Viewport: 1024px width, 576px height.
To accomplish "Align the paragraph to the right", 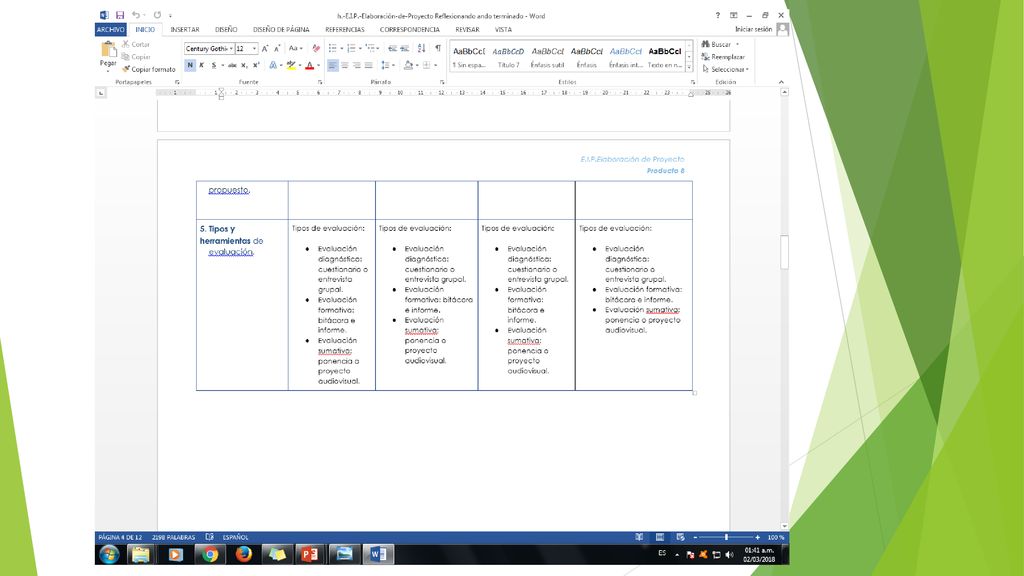I will pos(357,65).
